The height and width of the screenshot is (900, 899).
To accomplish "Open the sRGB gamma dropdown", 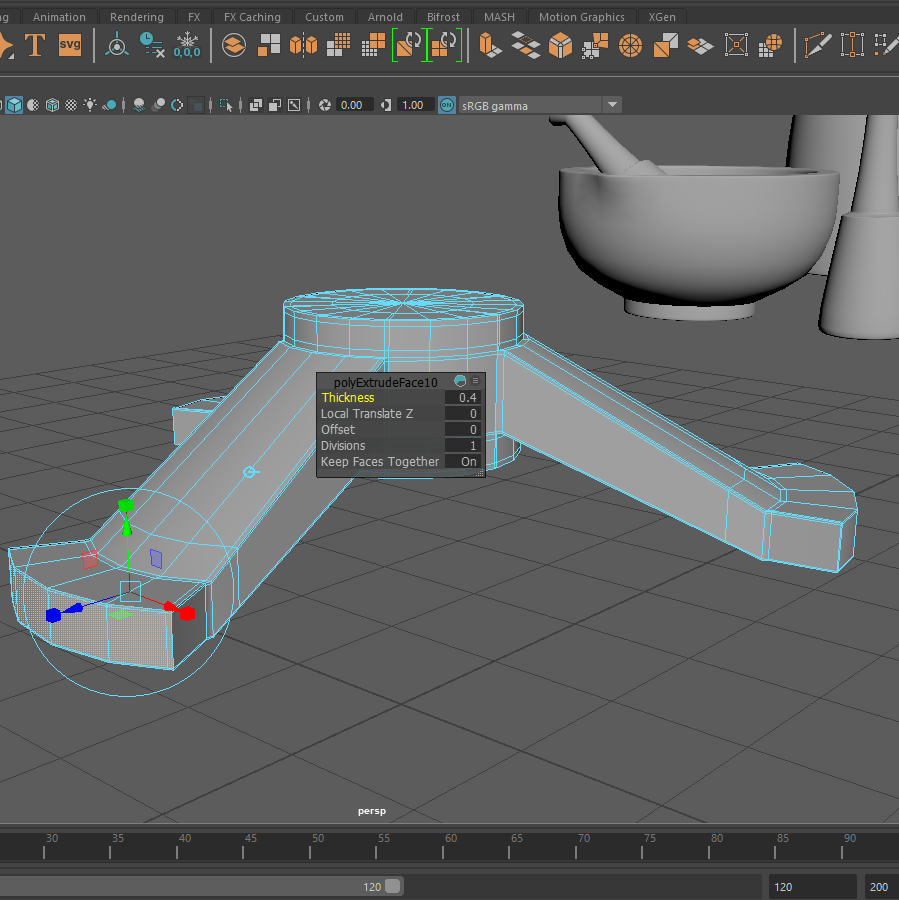I will (612, 105).
